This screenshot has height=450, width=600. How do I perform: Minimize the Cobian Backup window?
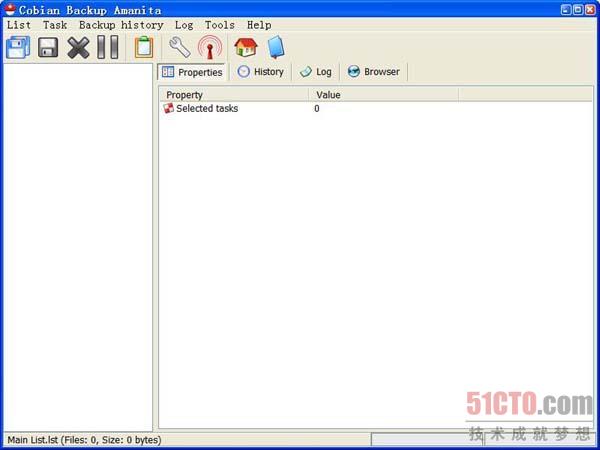566,10
